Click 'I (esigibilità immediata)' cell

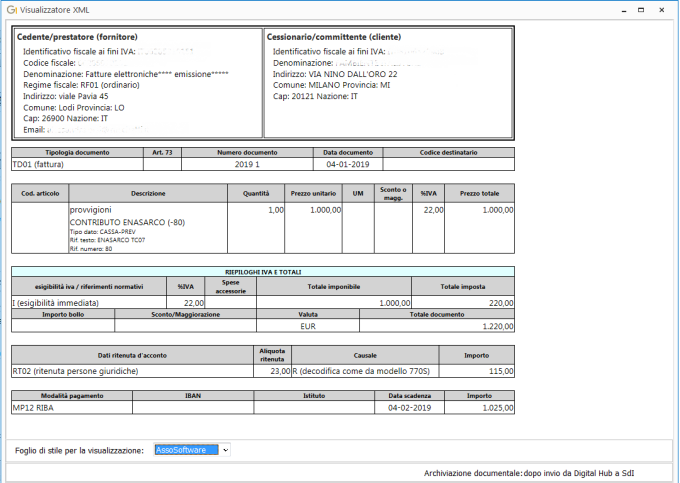[x=89, y=303]
